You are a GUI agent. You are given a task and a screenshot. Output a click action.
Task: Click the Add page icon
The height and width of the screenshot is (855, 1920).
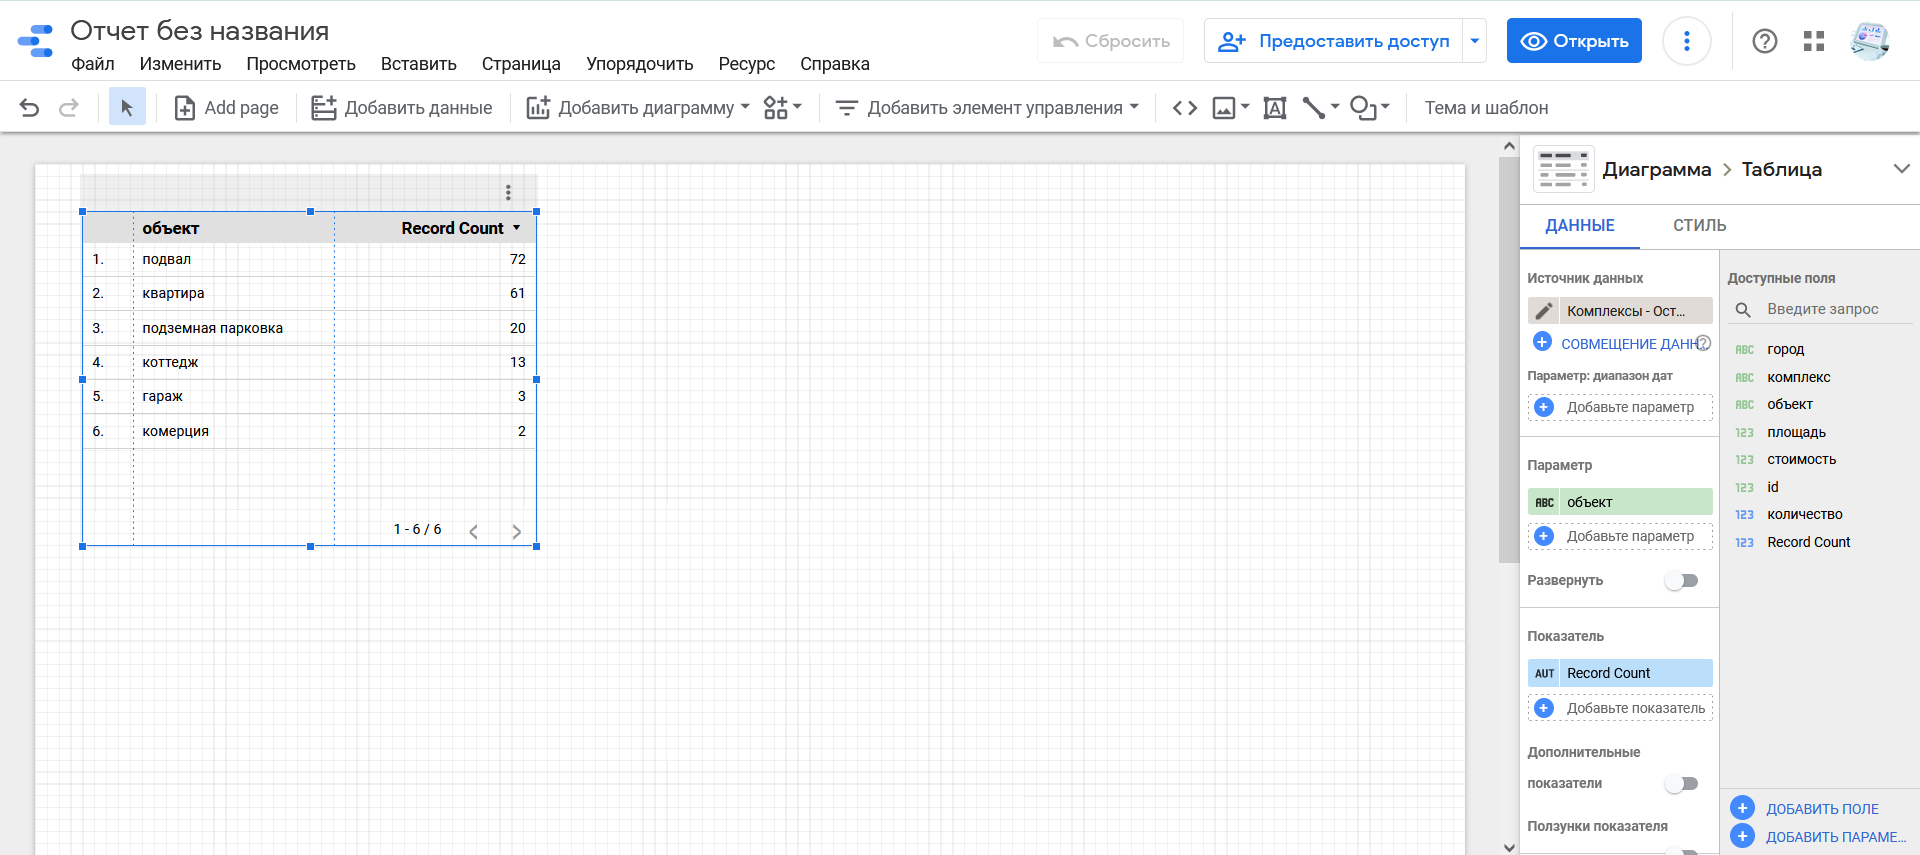tap(185, 108)
